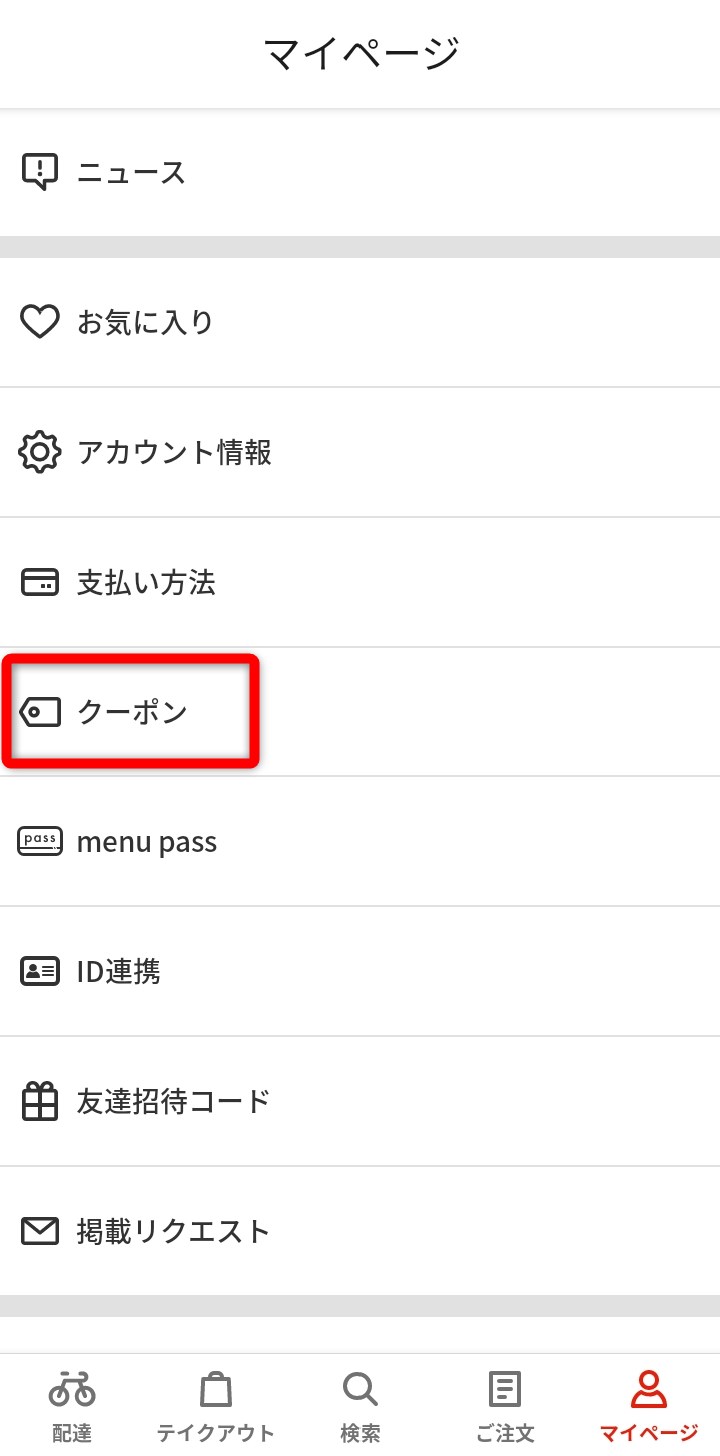The width and height of the screenshot is (720, 1456).
Task: Tap the menu pass icon
Action: (40, 842)
